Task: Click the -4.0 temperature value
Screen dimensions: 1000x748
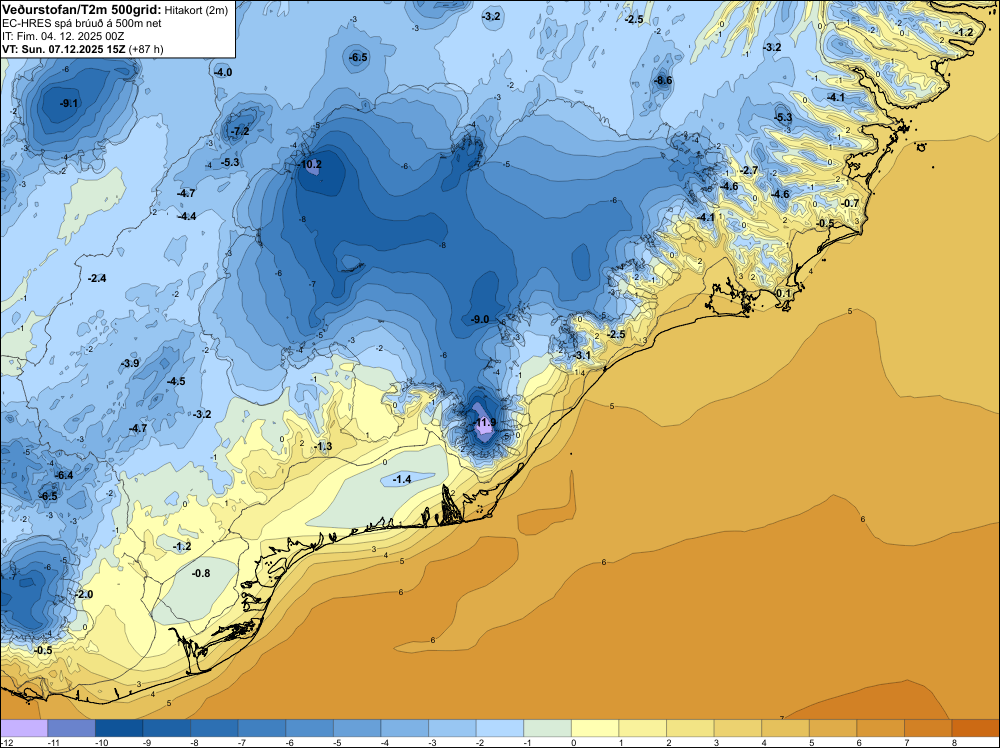Action: click(x=223, y=73)
